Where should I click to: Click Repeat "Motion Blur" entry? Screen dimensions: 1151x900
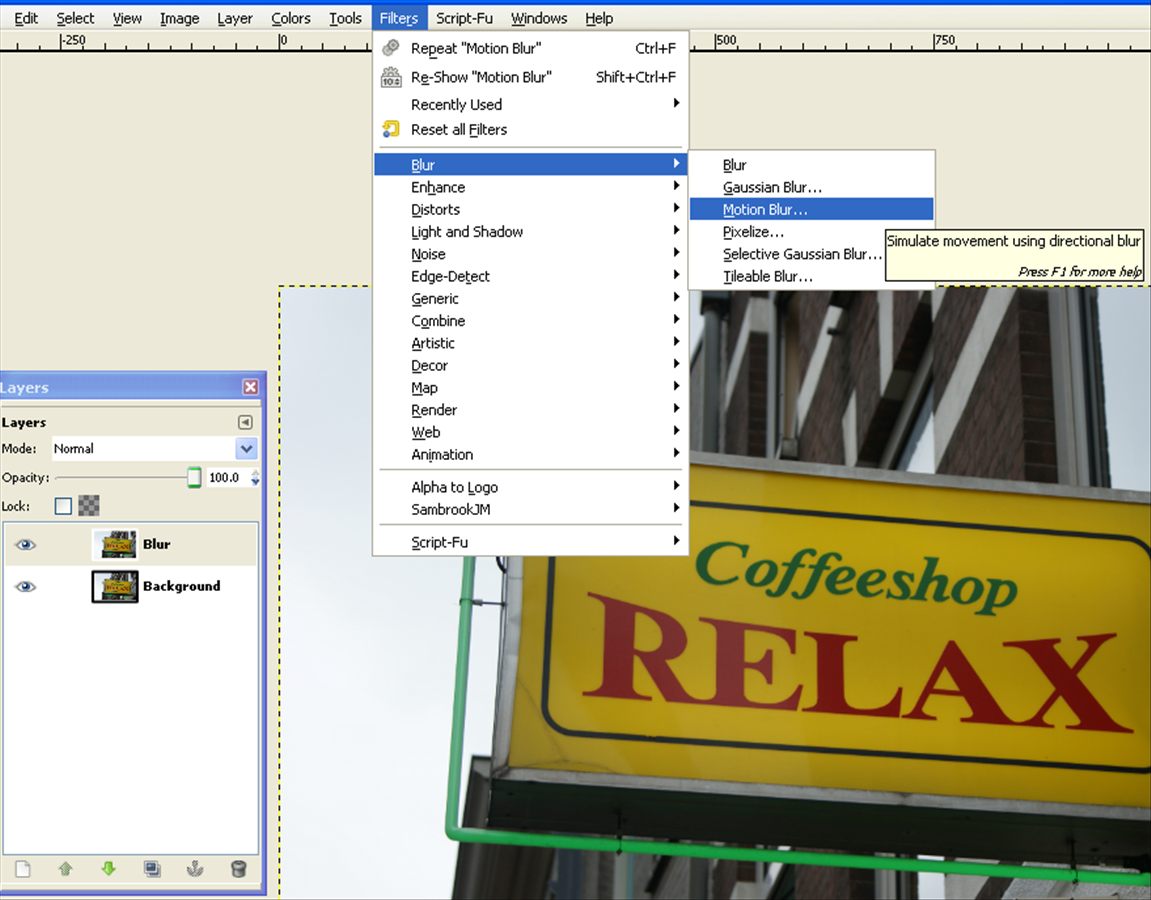click(530, 48)
